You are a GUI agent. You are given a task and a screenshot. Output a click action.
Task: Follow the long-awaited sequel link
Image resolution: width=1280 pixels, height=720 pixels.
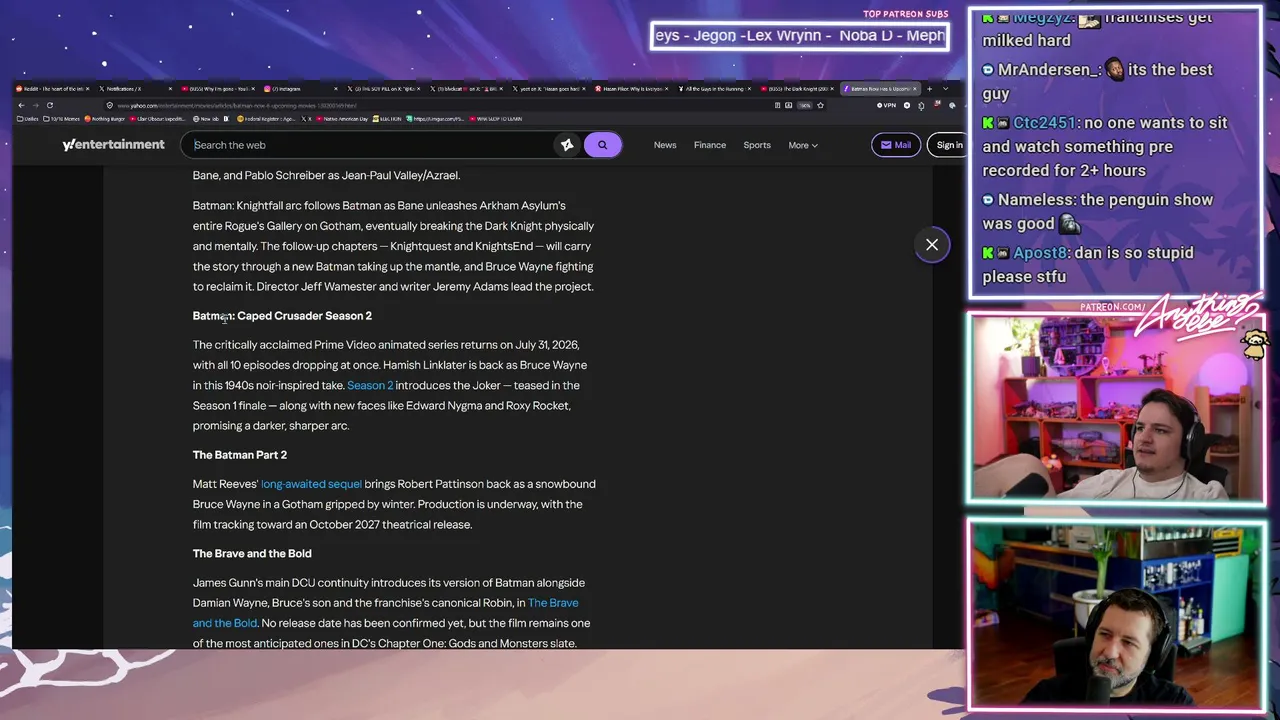coord(311,484)
